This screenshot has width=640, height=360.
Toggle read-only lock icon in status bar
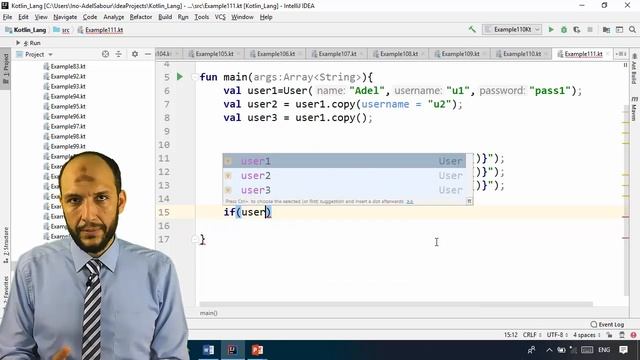(x=609, y=335)
